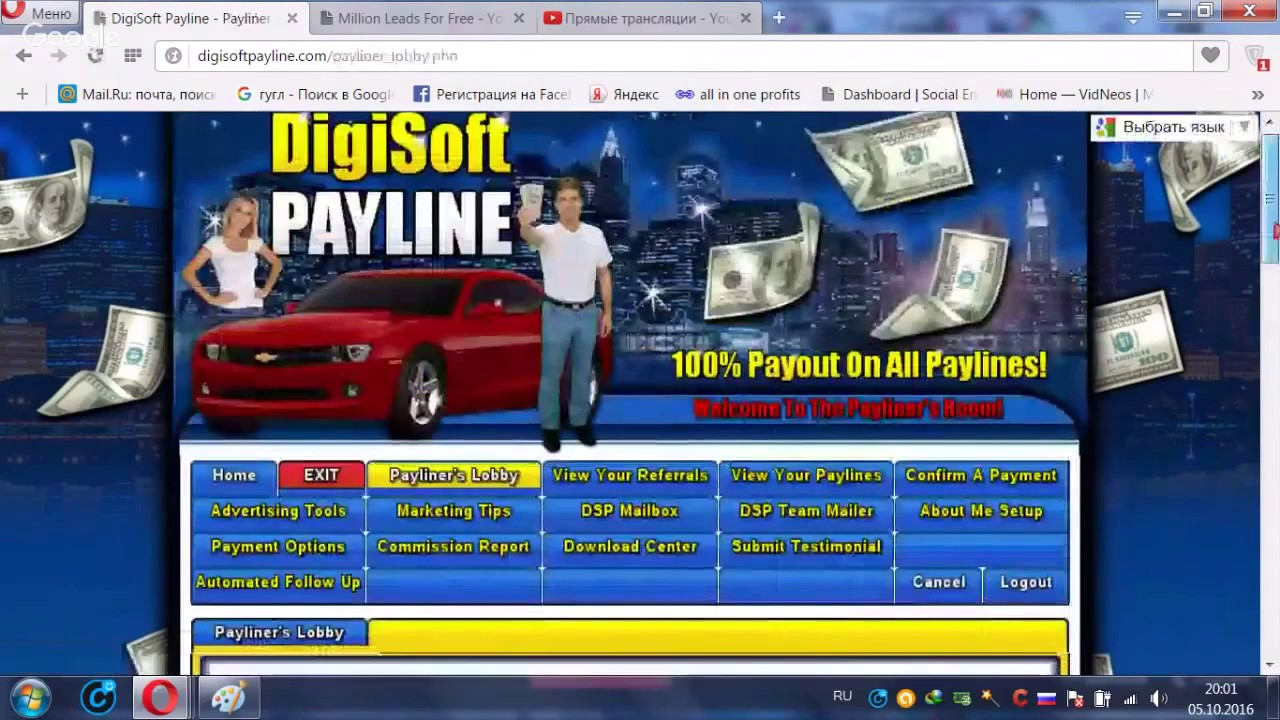The height and width of the screenshot is (720, 1280).
Task: Open DSP Team Mailer
Action: coord(806,510)
